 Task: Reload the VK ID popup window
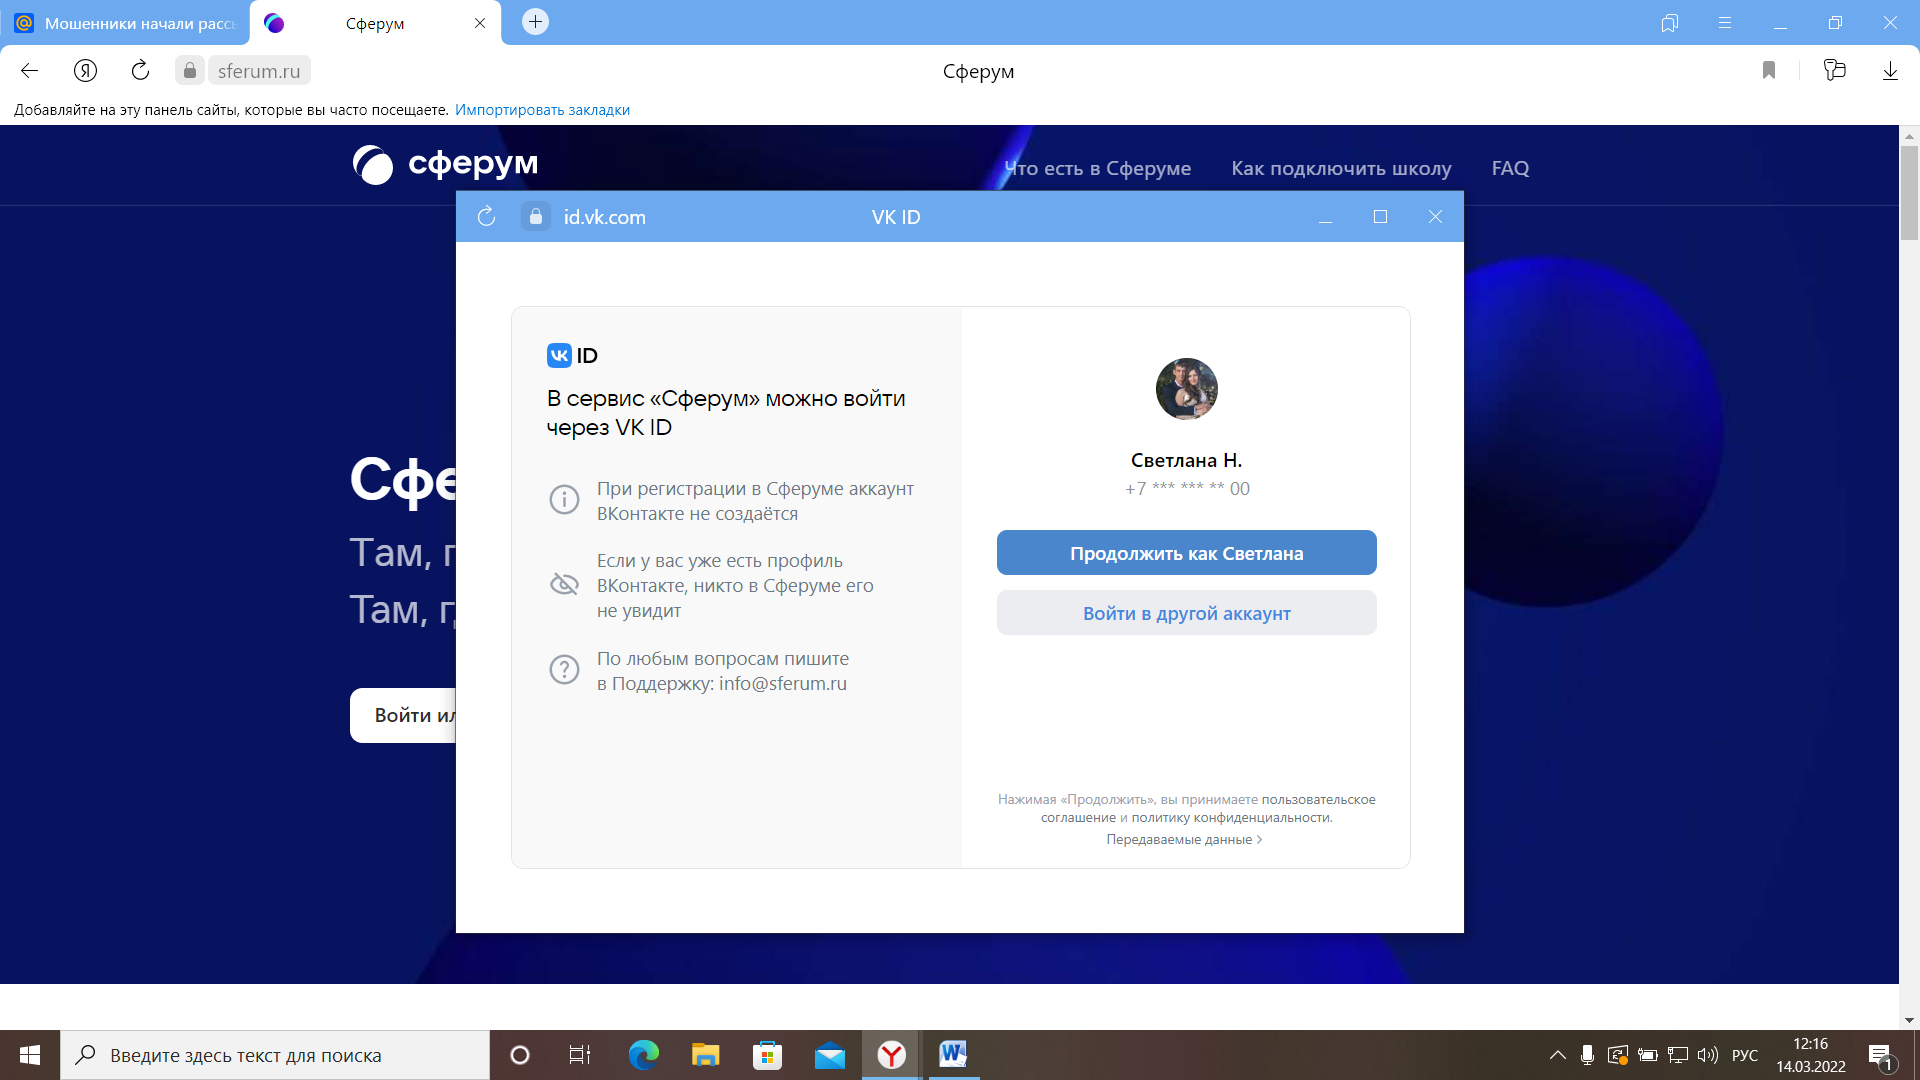pyautogui.click(x=486, y=216)
